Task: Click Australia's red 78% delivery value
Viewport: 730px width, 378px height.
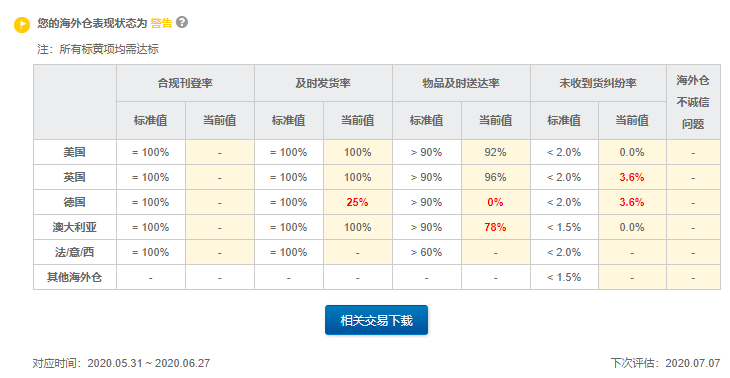Action: tap(495, 228)
